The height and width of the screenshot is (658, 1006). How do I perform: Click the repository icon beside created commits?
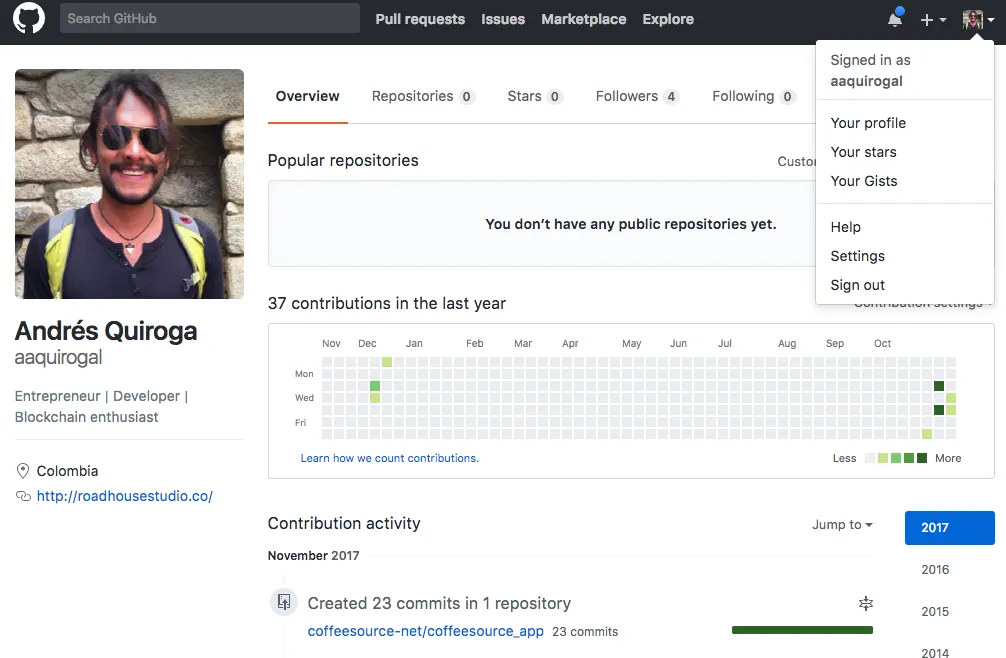point(284,602)
